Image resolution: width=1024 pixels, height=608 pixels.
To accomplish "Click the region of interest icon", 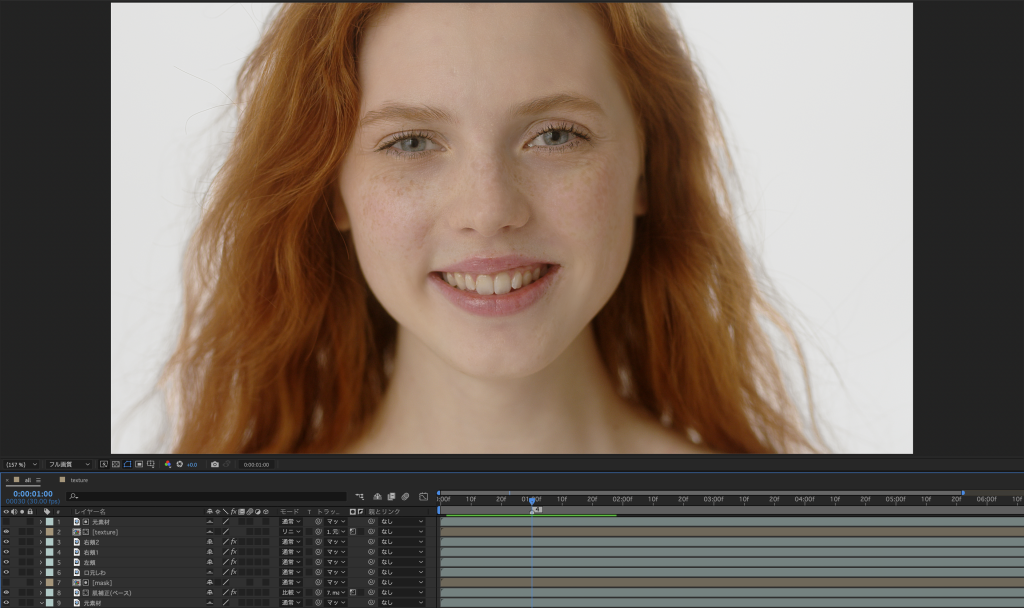I will [139, 464].
